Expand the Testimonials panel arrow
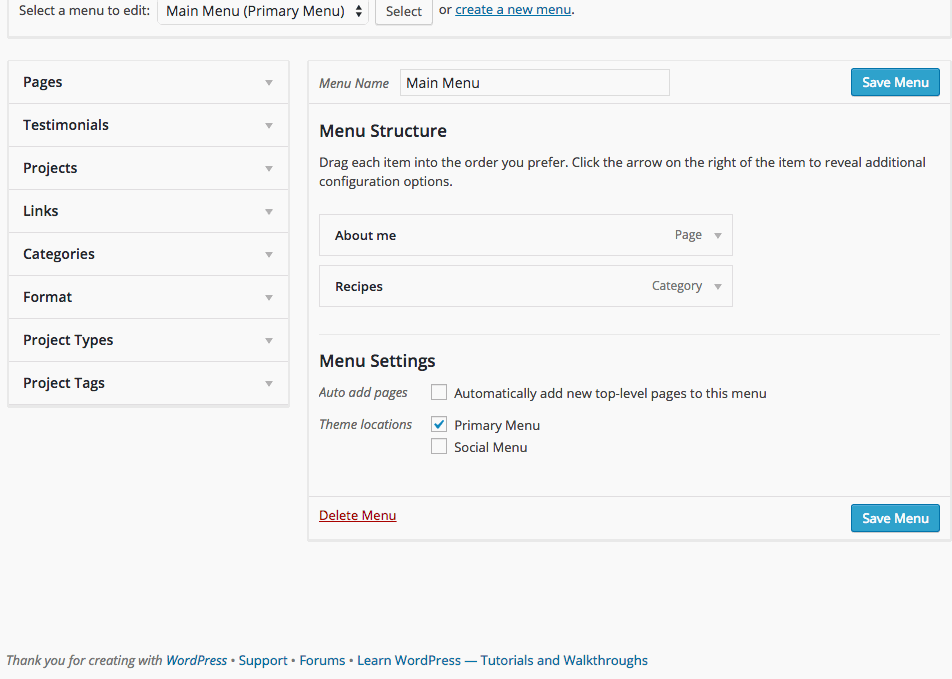 269,126
